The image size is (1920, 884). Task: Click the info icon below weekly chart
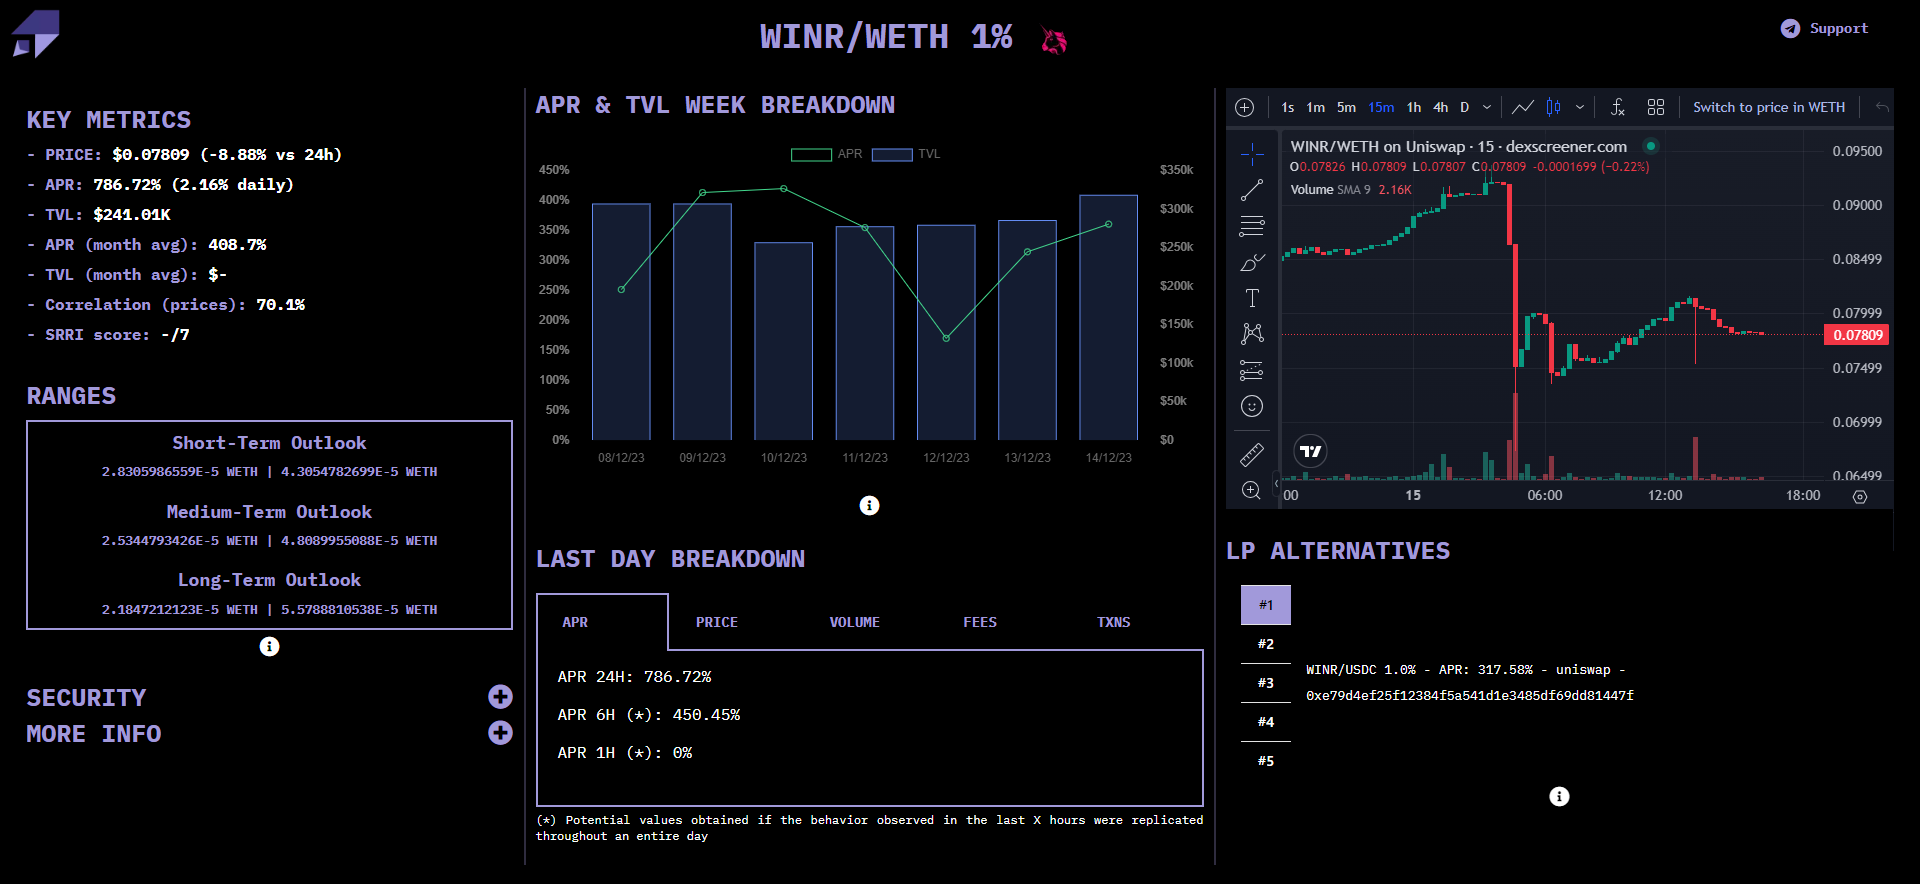coord(869,505)
